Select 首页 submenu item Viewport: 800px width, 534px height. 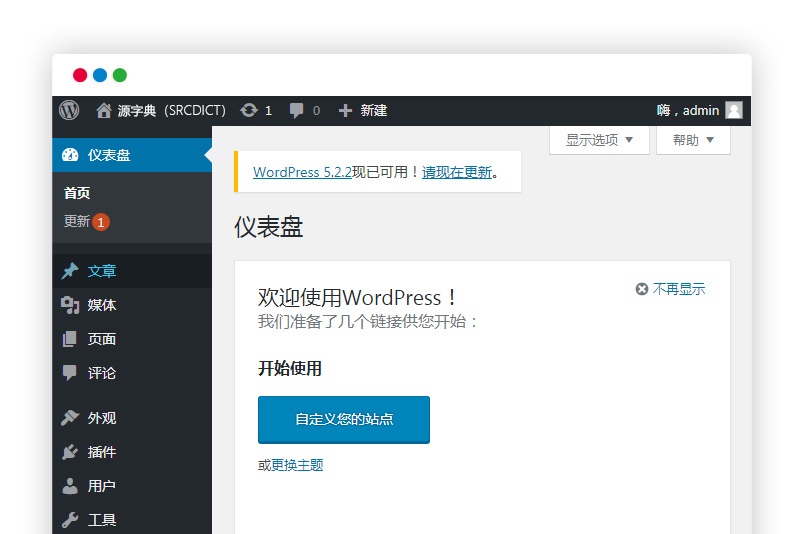tap(77, 193)
